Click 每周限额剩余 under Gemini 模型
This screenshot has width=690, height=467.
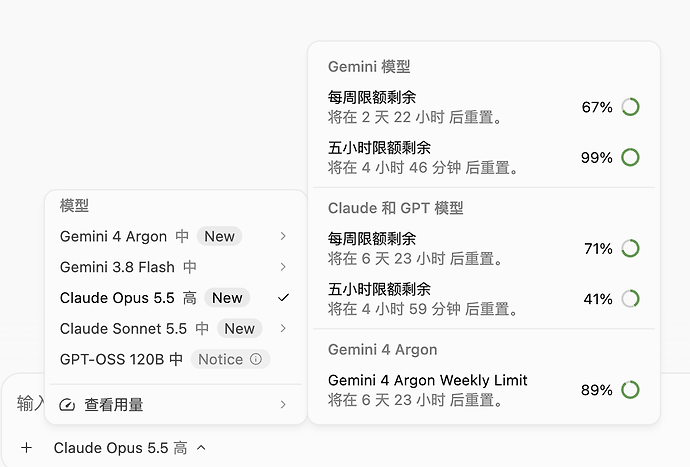click(372, 97)
